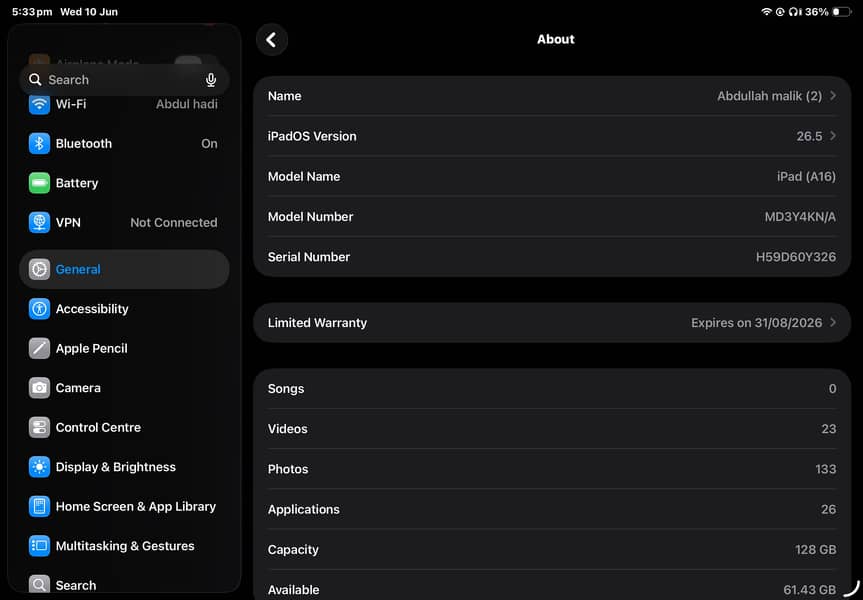The height and width of the screenshot is (600, 863).
Task: Tap 'Expires on 31/08/2026' text
Action: pyautogui.click(x=756, y=323)
